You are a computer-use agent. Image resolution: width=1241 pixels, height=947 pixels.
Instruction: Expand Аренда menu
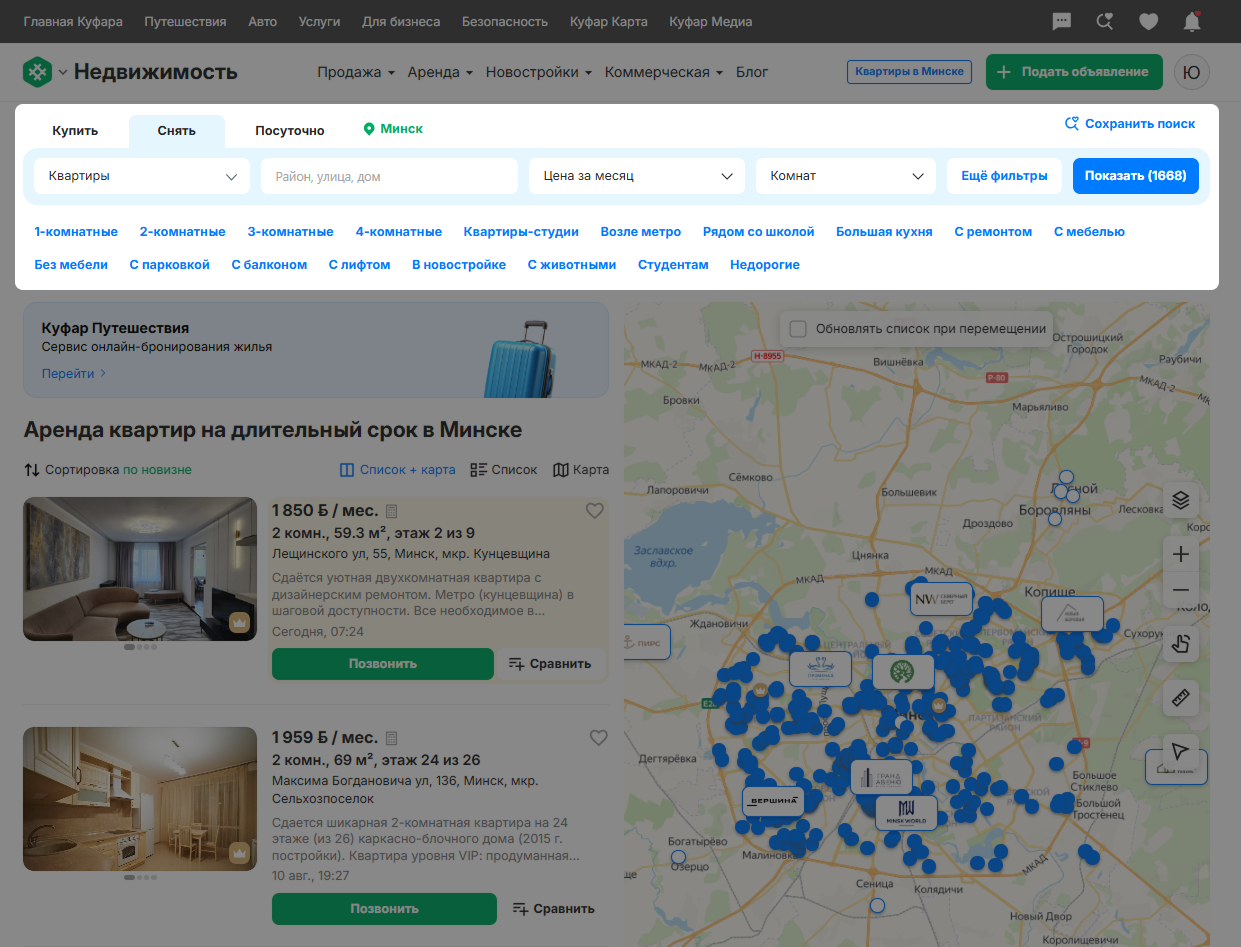click(441, 72)
